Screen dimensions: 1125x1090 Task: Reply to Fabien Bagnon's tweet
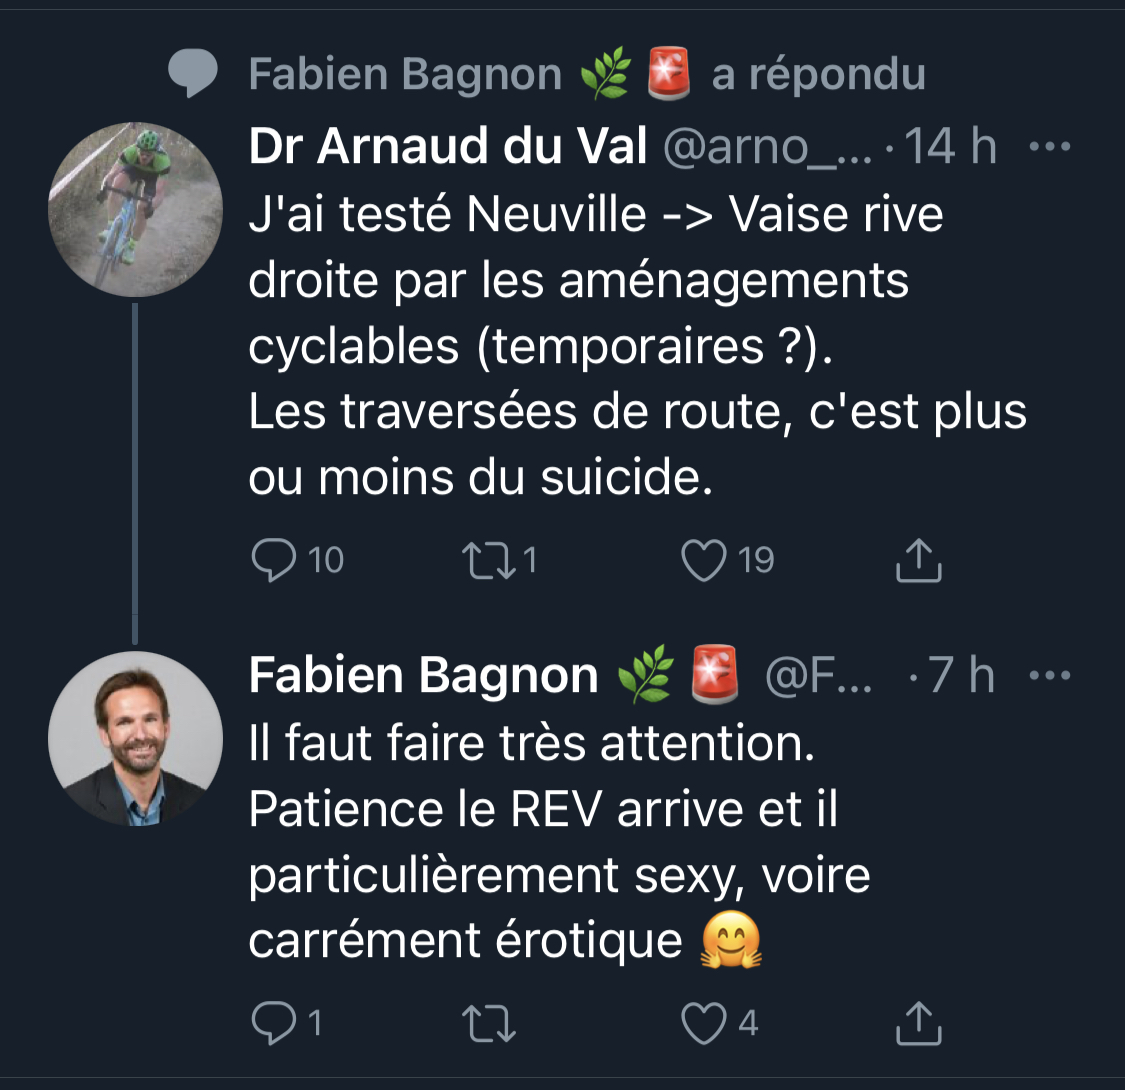pos(273,1023)
